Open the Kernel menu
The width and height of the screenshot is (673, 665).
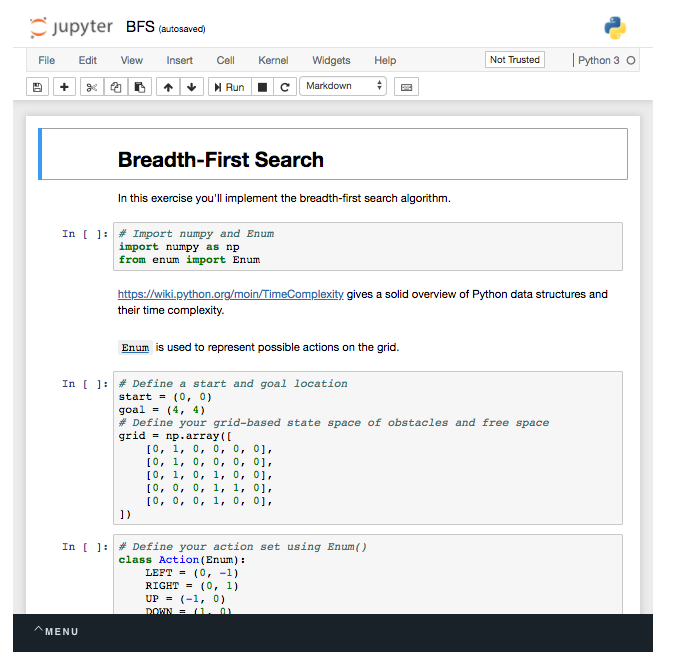(x=273, y=61)
